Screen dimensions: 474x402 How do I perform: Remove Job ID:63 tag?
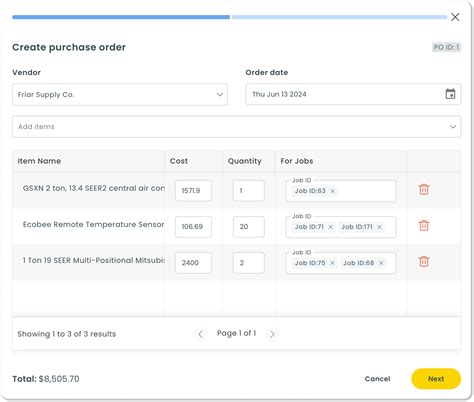pos(332,191)
